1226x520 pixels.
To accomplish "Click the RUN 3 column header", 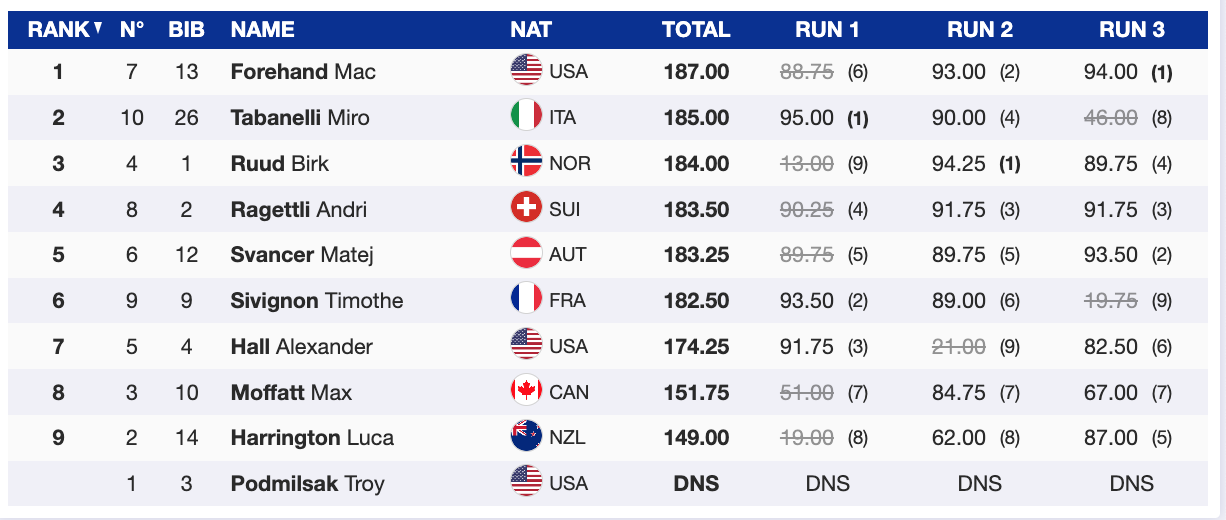I will click(1131, 29).
